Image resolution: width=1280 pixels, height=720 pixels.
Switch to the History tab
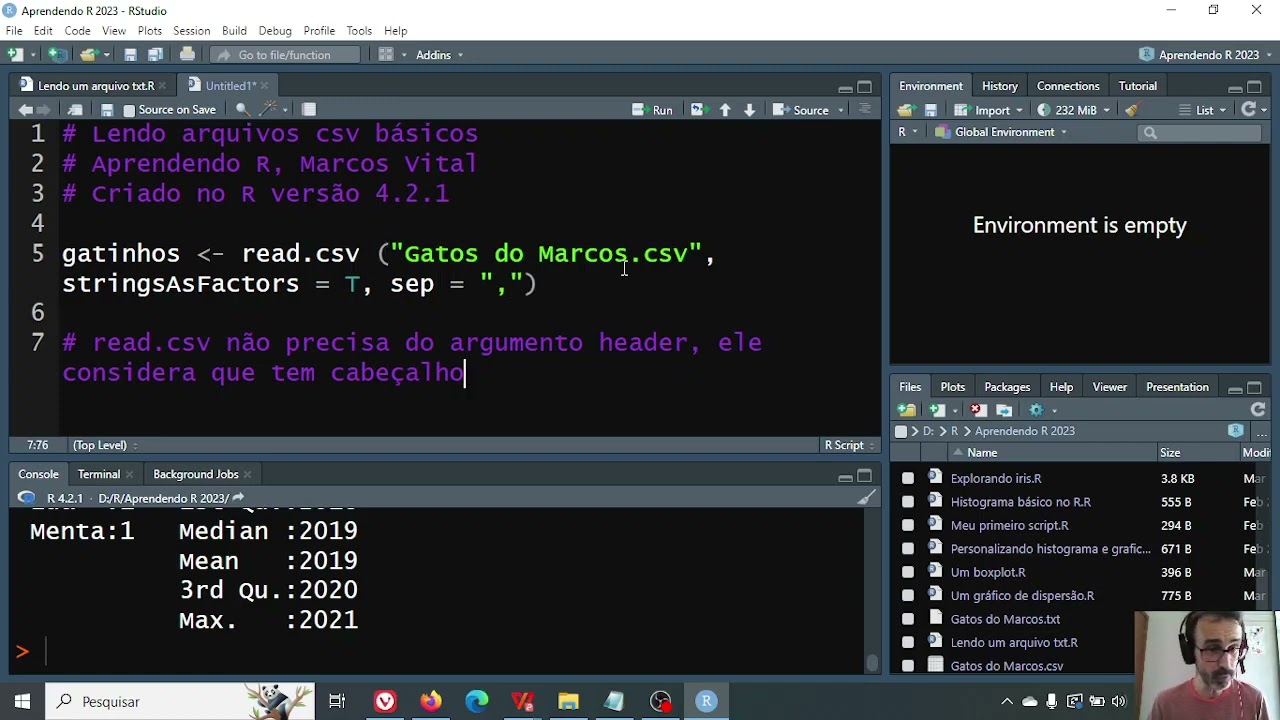point(1000,86)
